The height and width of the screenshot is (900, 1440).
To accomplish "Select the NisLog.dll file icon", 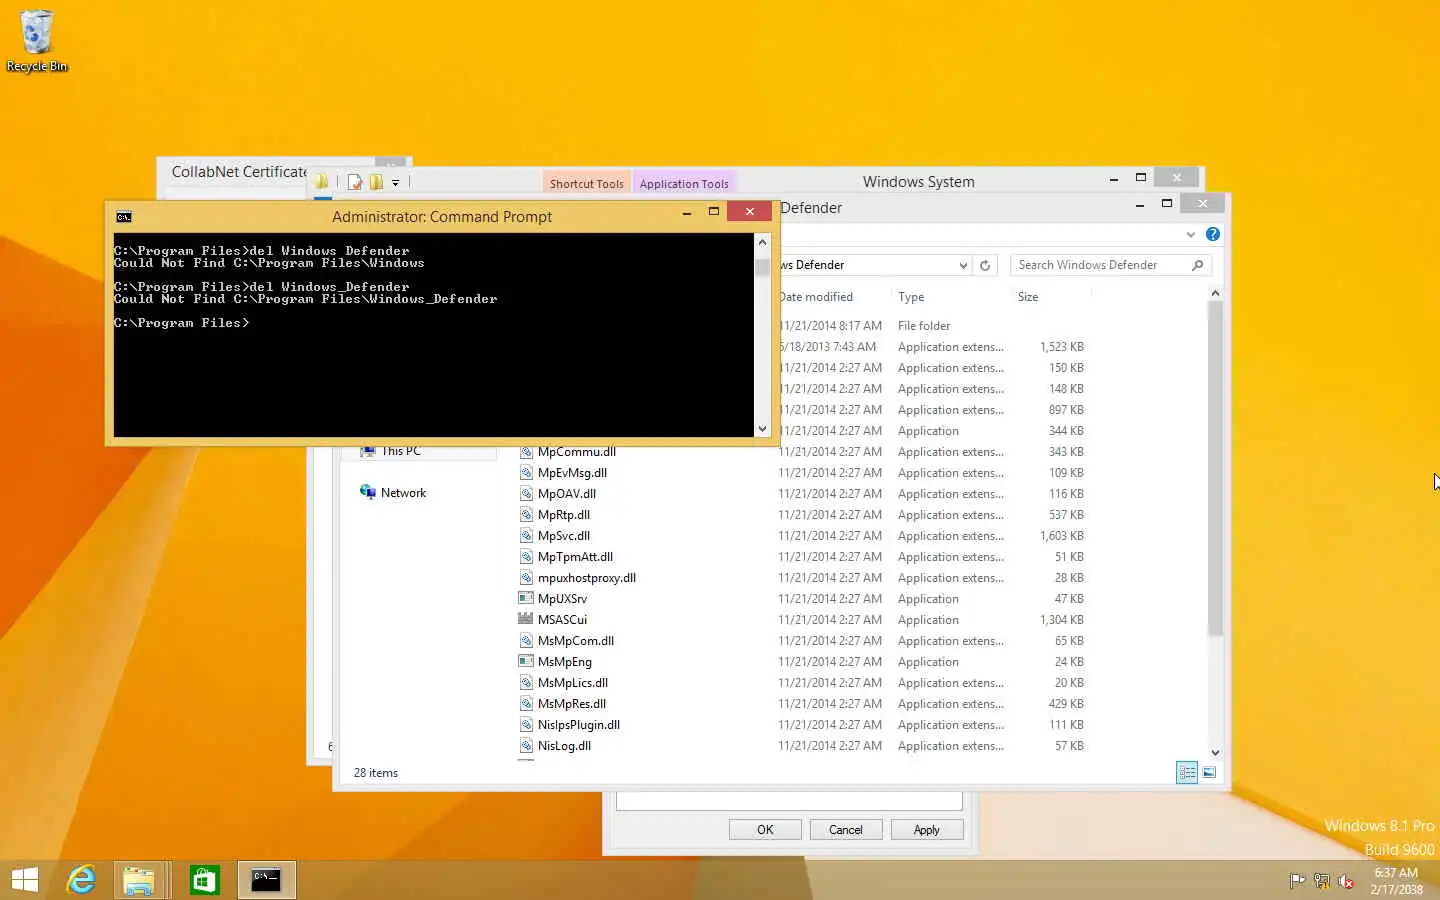I will 526,746.
